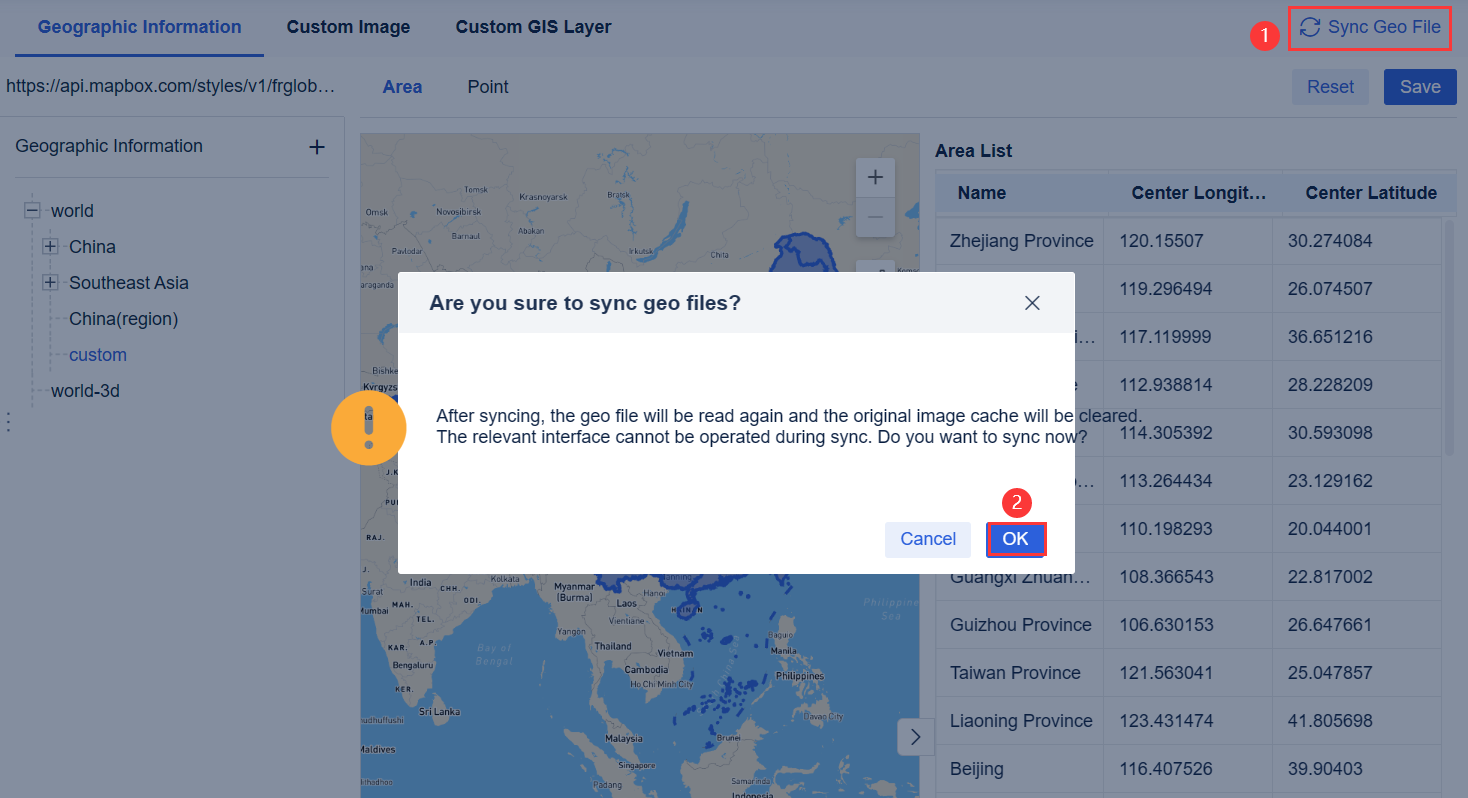1468x798 pixels.
Task: Dismiss the sync dialog with the X icon
Action: tap(1032, 302)
